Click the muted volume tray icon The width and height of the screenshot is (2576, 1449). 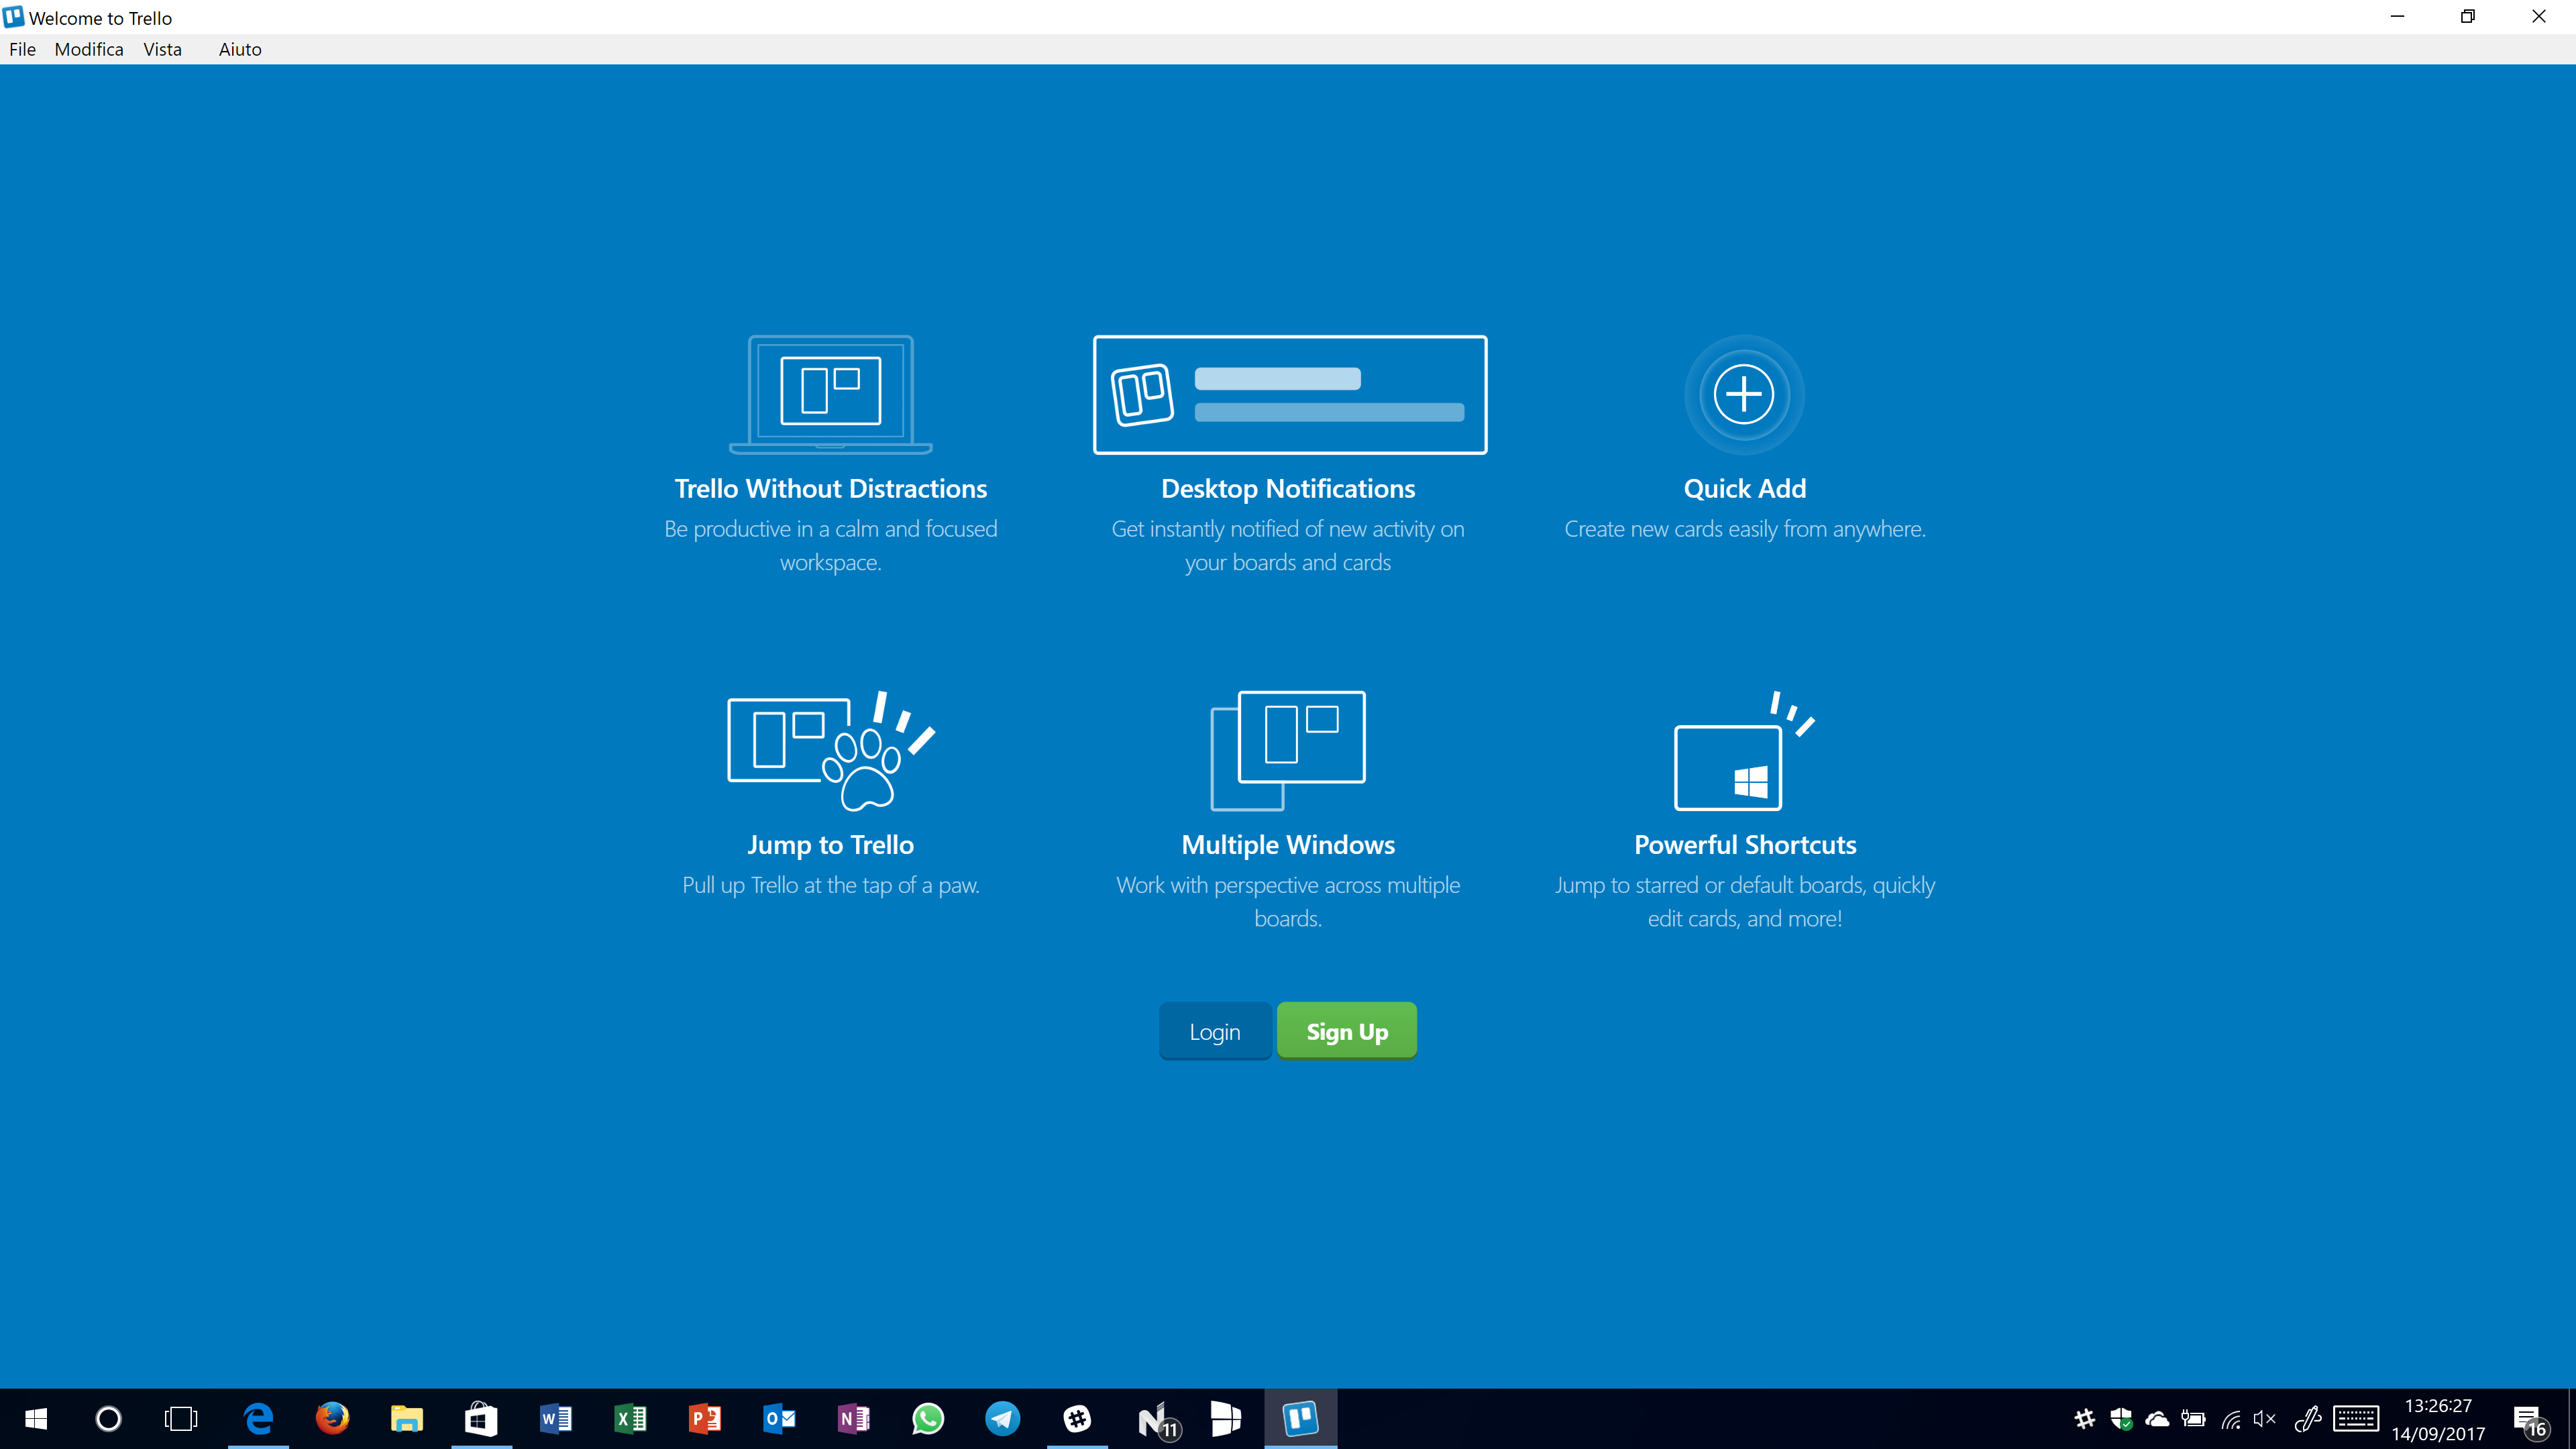click(2265, 1419)
